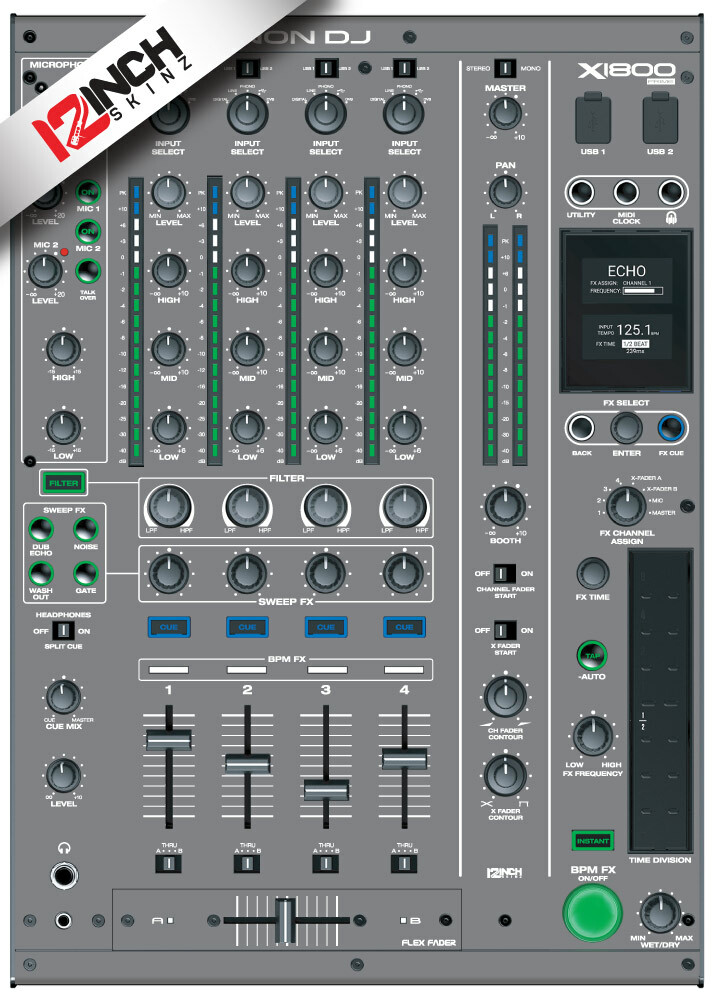Tap the TIME DIVISION touch strip

coord(660,700)
